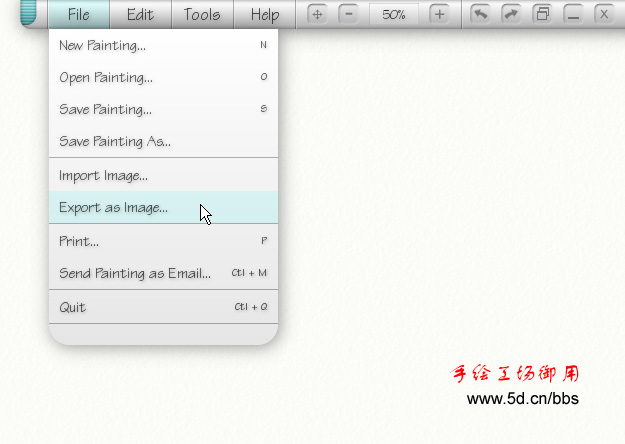Zoom out with the minus button
Screen dimensions: 625x444
(x=349, y=15)
